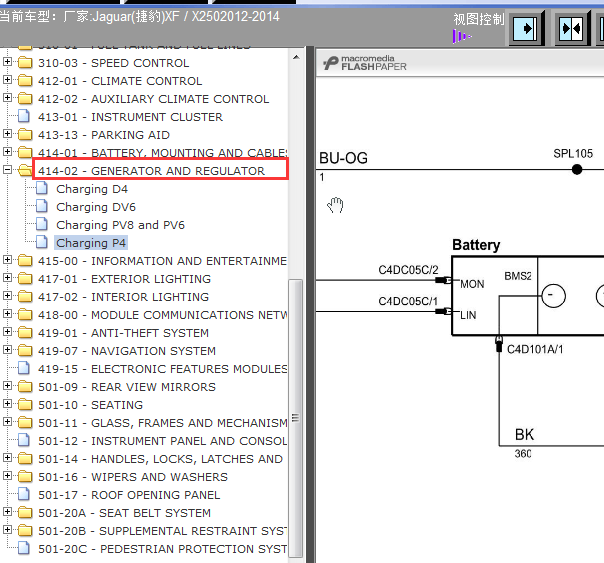Click the Charging D4 page icon

click(x=42, y=189)
